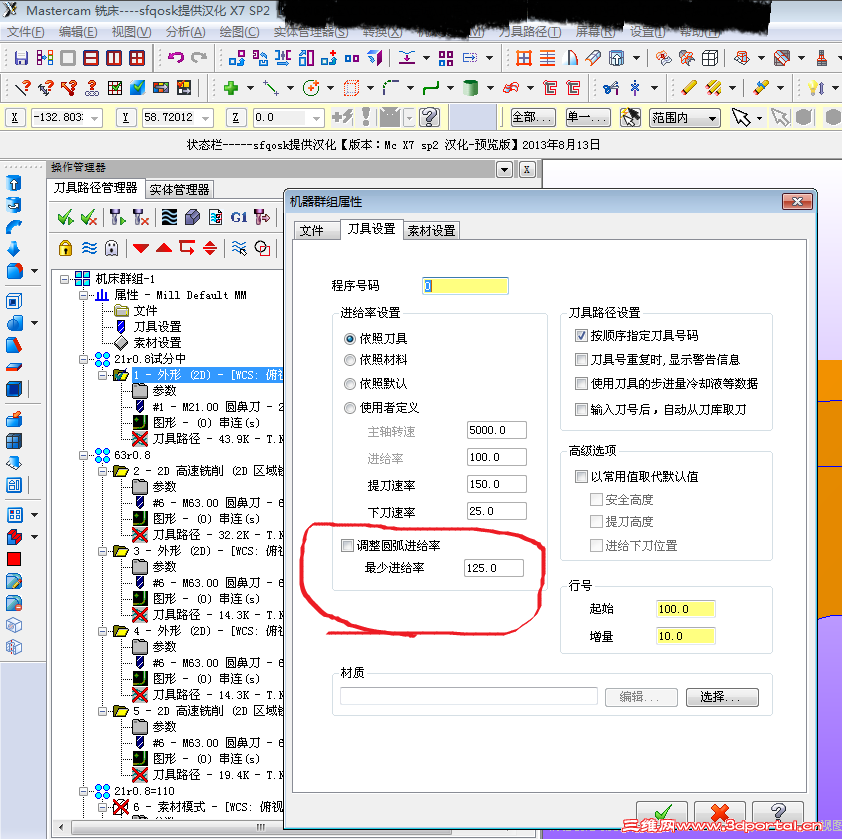Click the red square icon in left sidebar
Screen dimensions: 842x839
coord(14,559)
